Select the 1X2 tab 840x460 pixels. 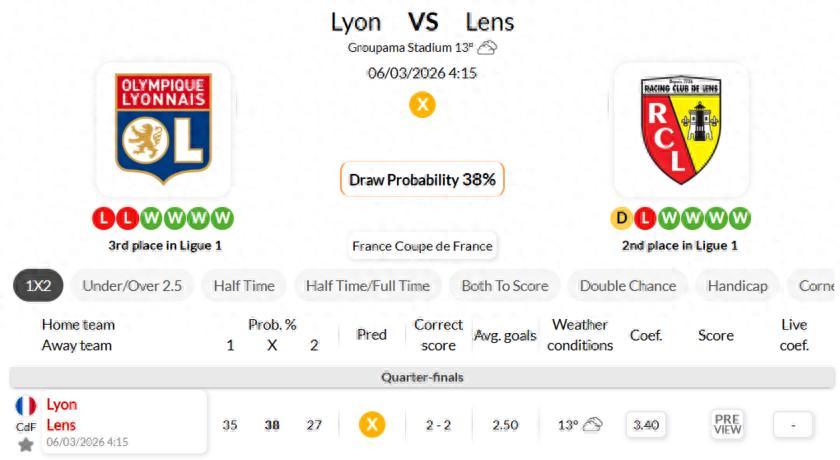click(38, 286)
